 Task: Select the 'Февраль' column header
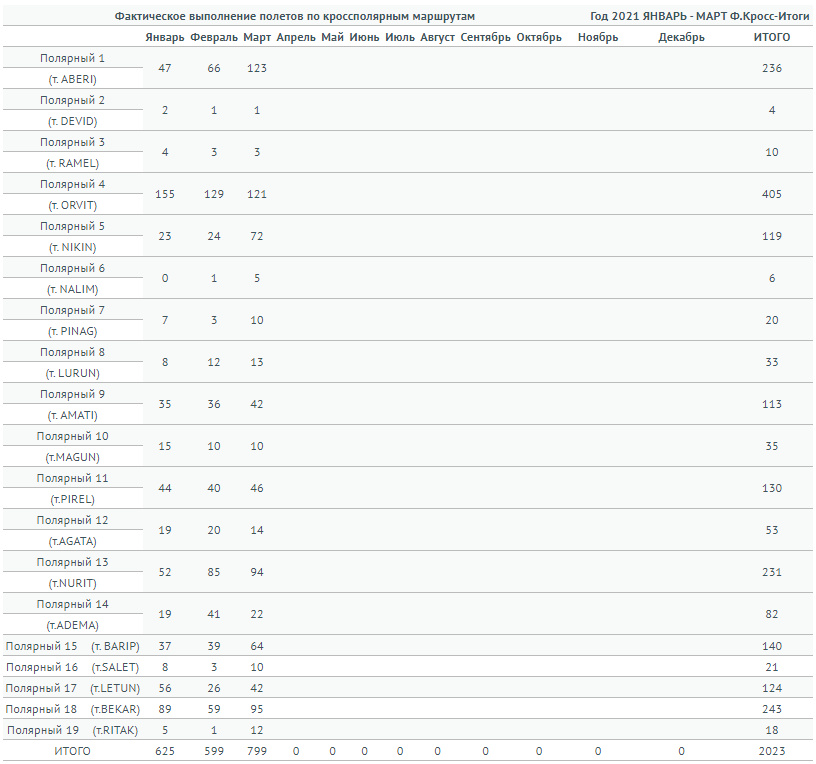pos(214,37)
